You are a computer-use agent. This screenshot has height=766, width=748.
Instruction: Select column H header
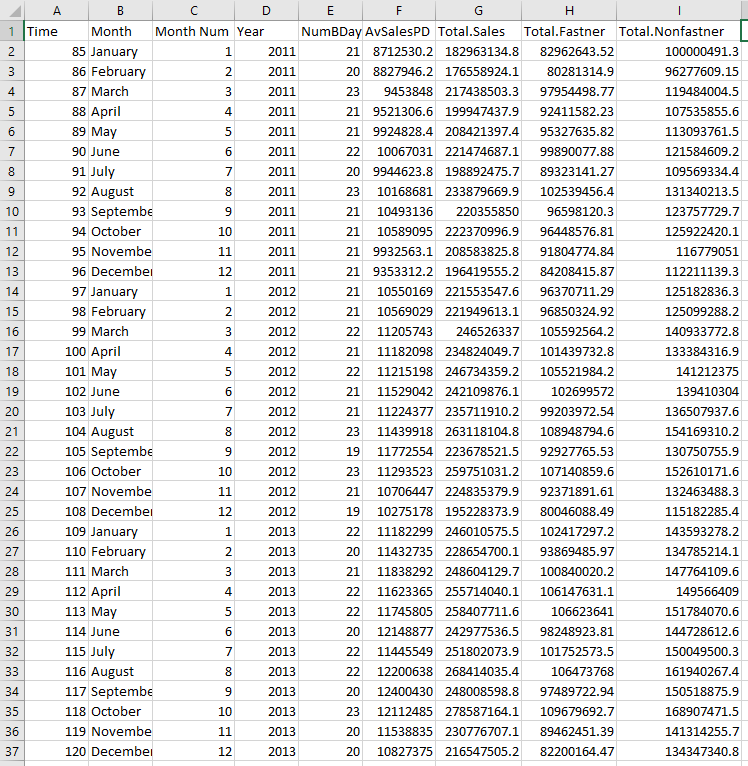point(569,10)
